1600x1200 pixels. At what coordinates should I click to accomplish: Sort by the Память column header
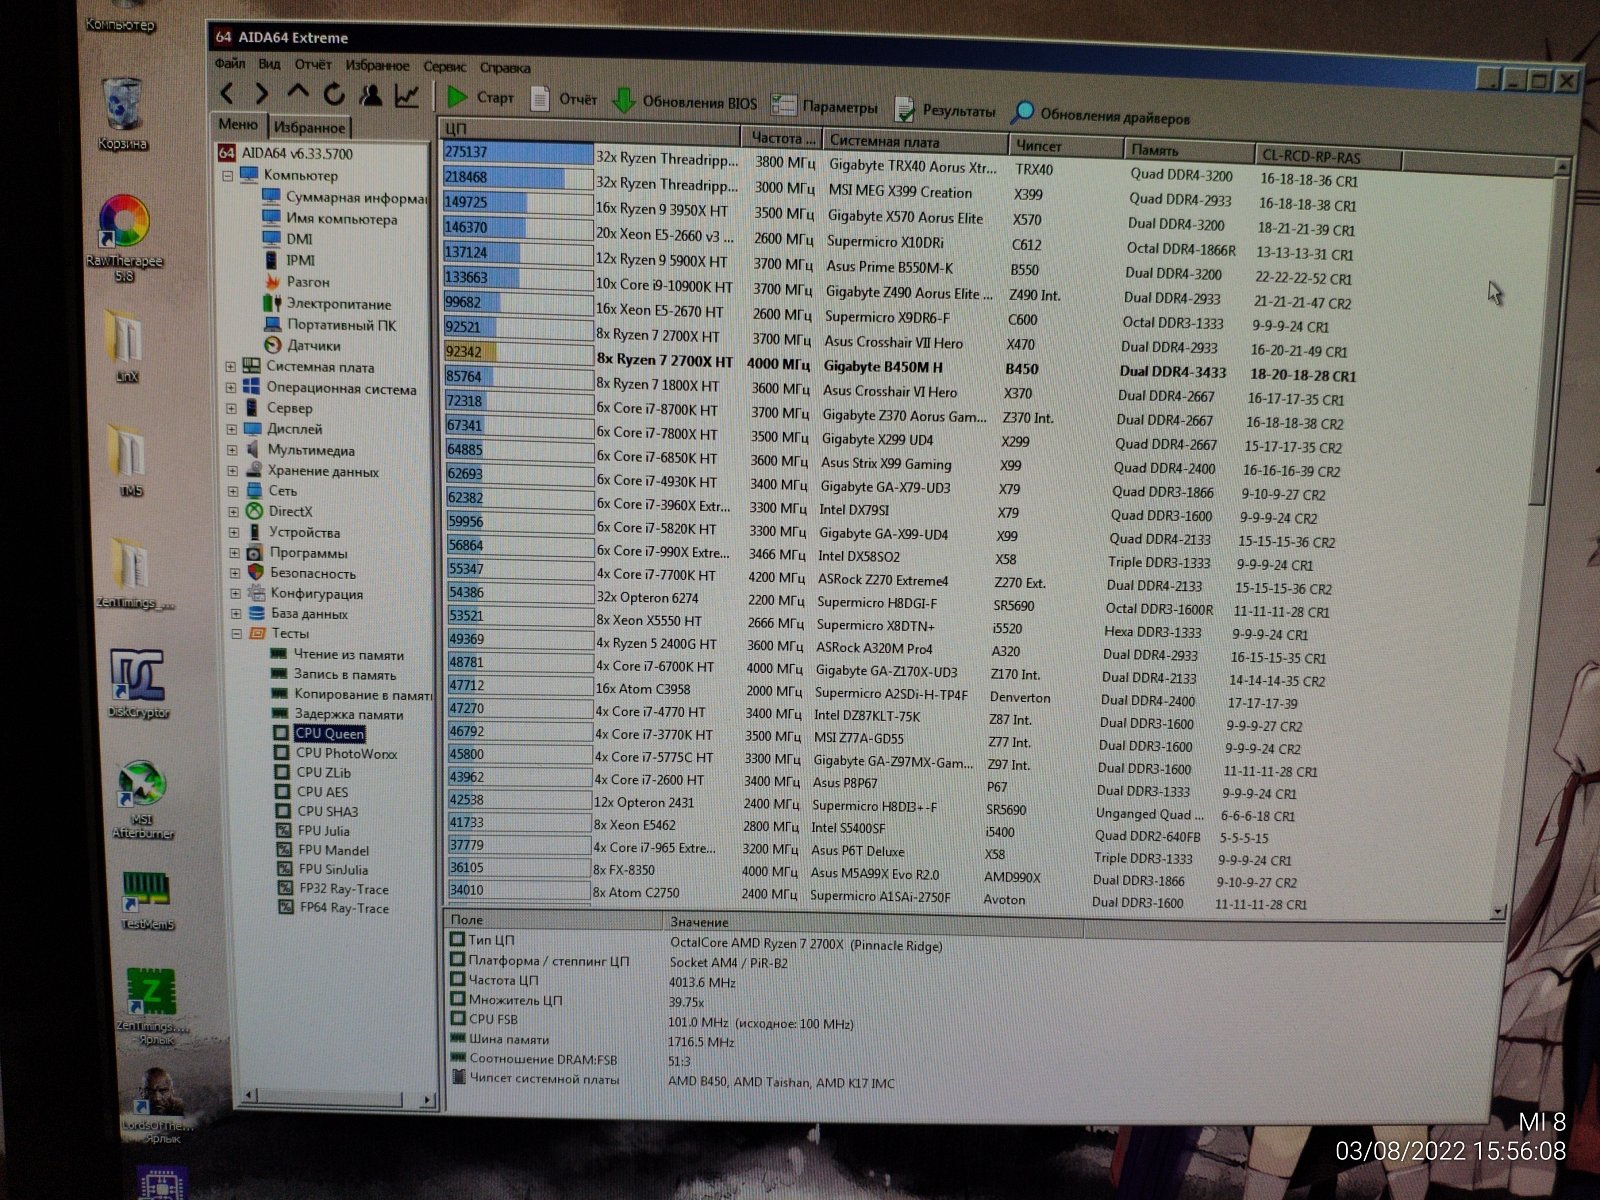point(1189,150)
